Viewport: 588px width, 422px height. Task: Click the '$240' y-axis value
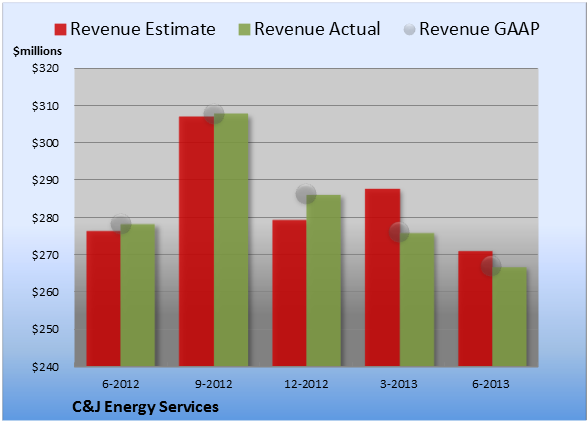click(x=45, y=367)
